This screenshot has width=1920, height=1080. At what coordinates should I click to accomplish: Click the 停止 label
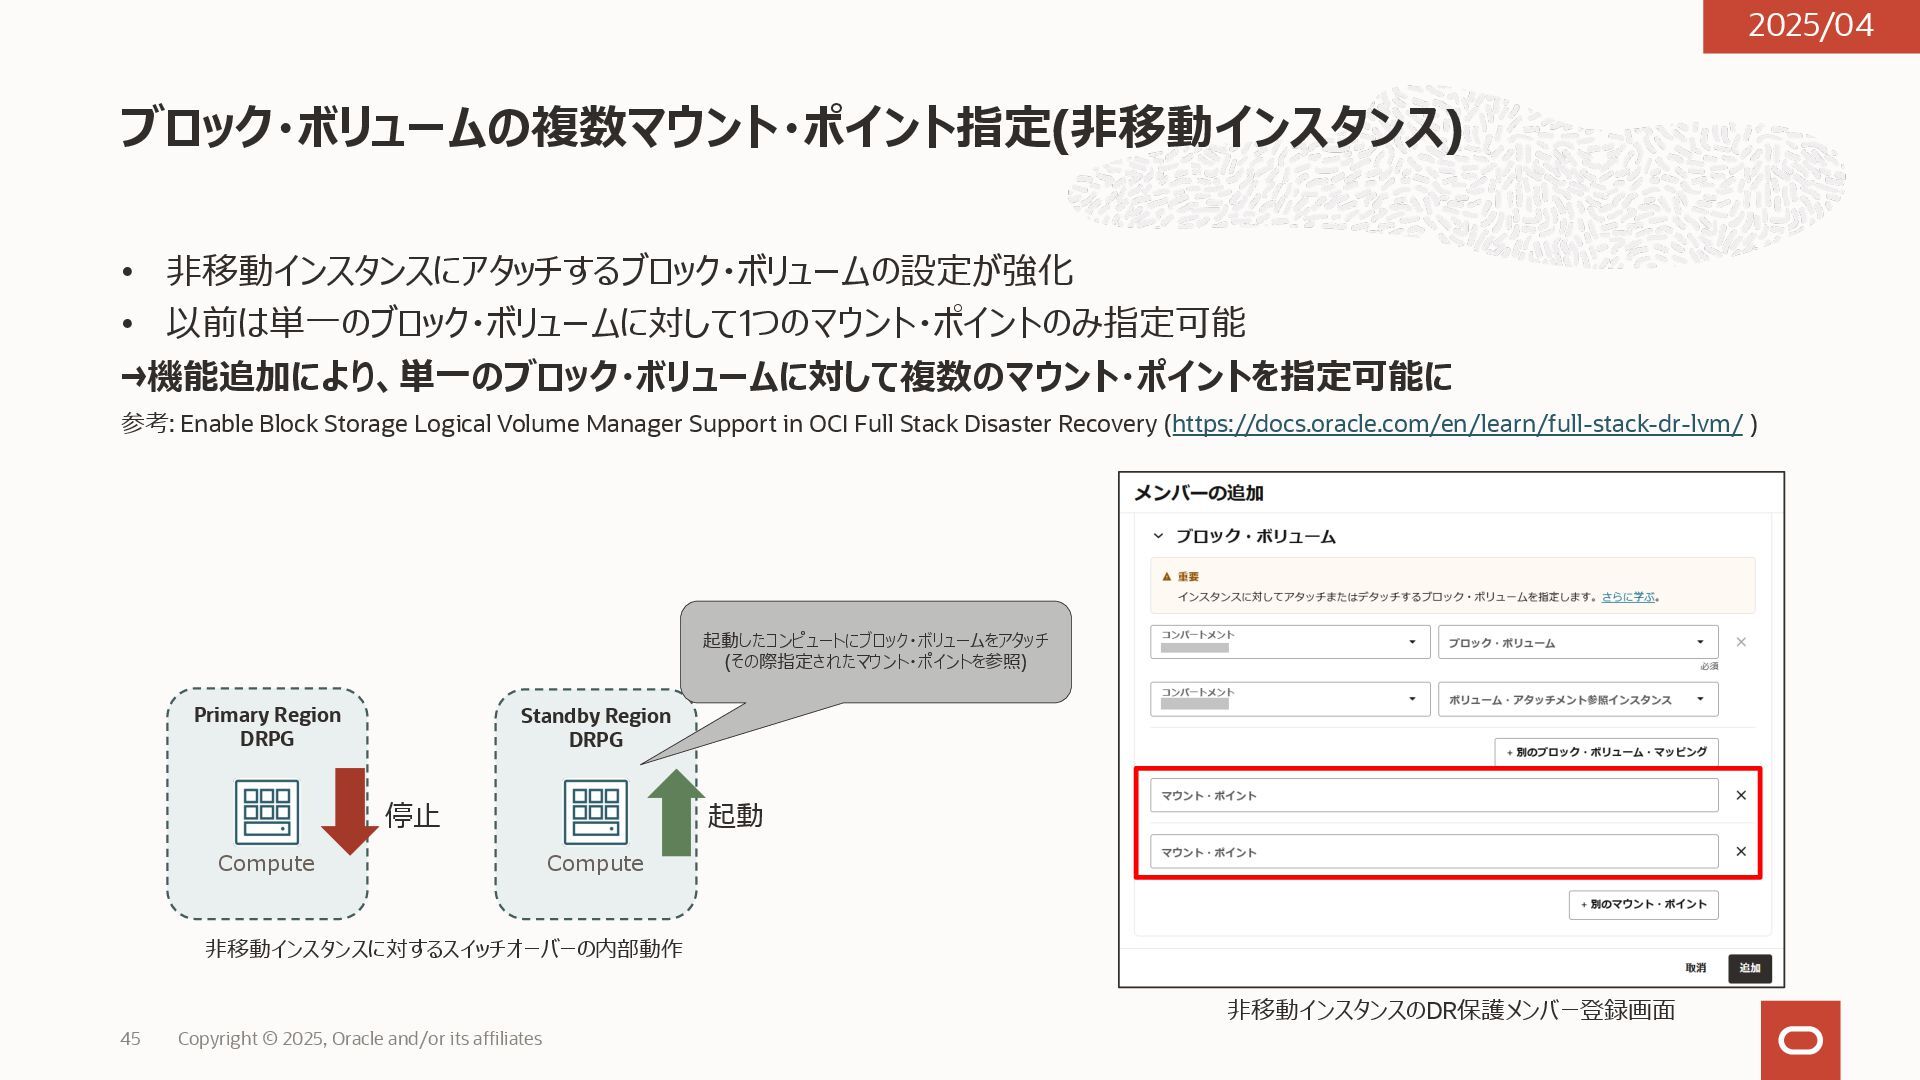click(412, 815)
